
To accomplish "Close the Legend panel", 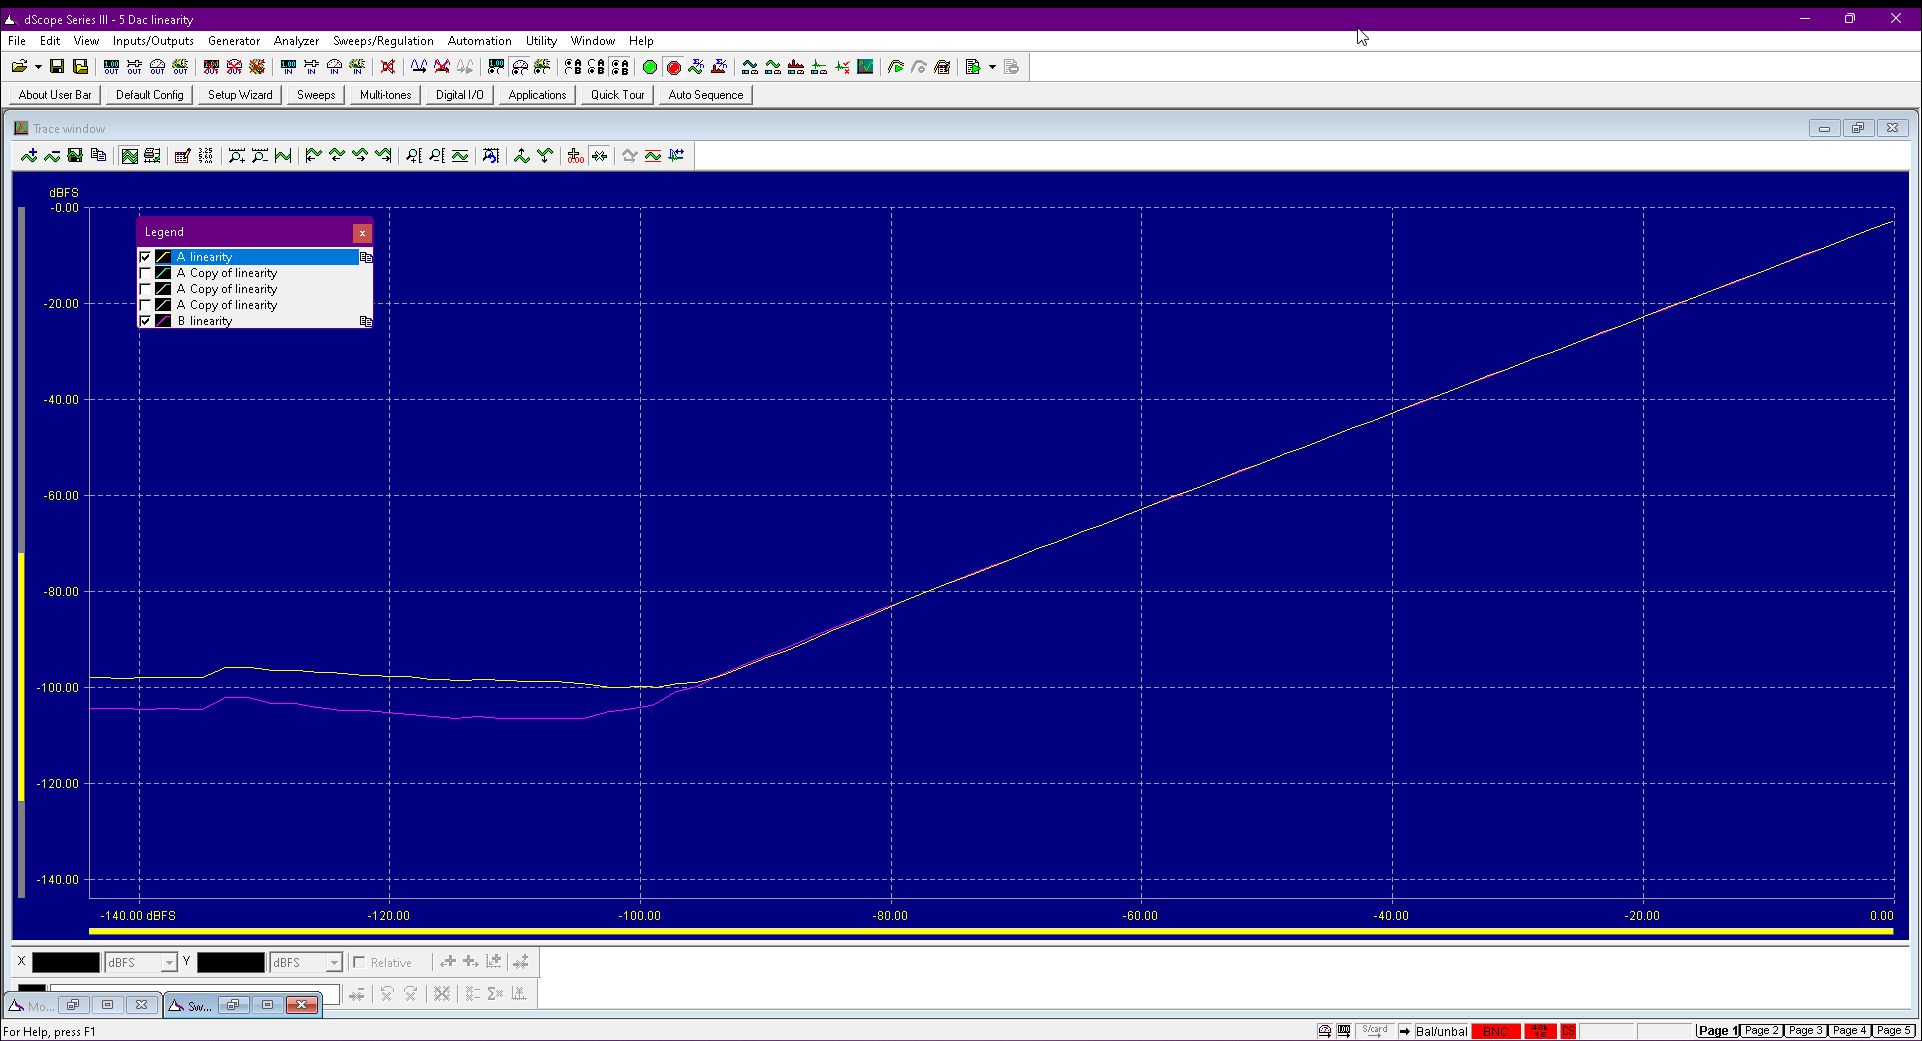I will (x=362, y=232).
